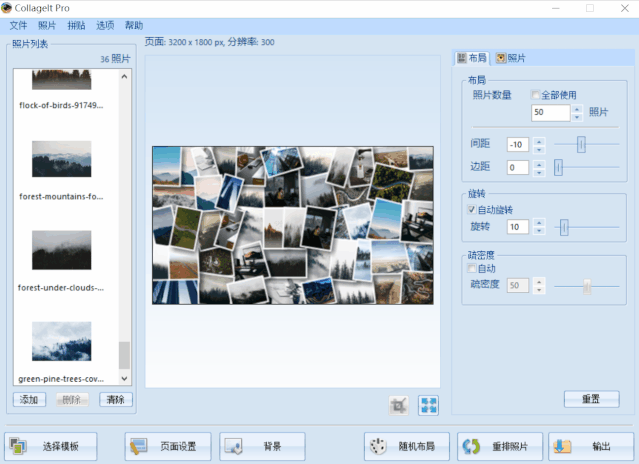The width and height of the screenshot is (639, 464).
Task: Enable the 全部使用 checkbox
Action: (x=537, y=96)
